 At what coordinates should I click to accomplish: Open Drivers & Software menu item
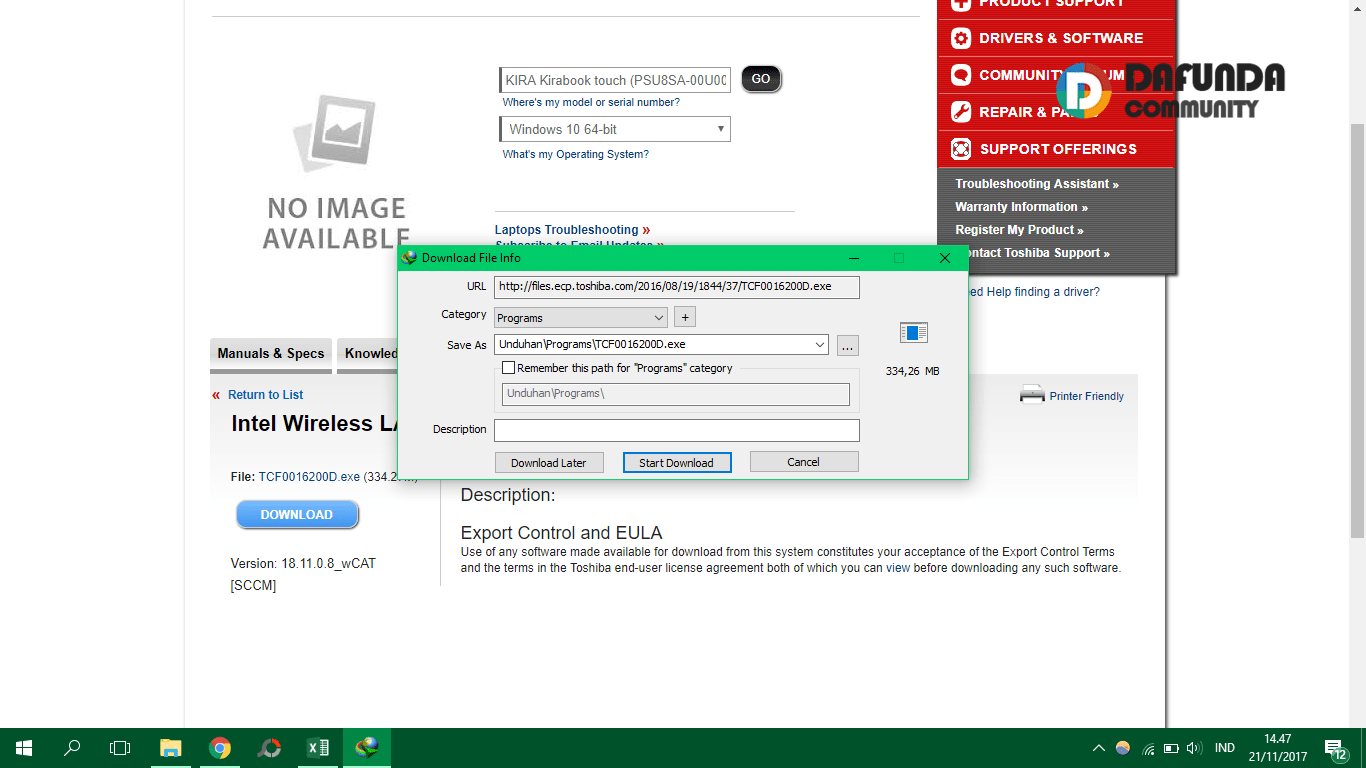tap(1060, 38)
